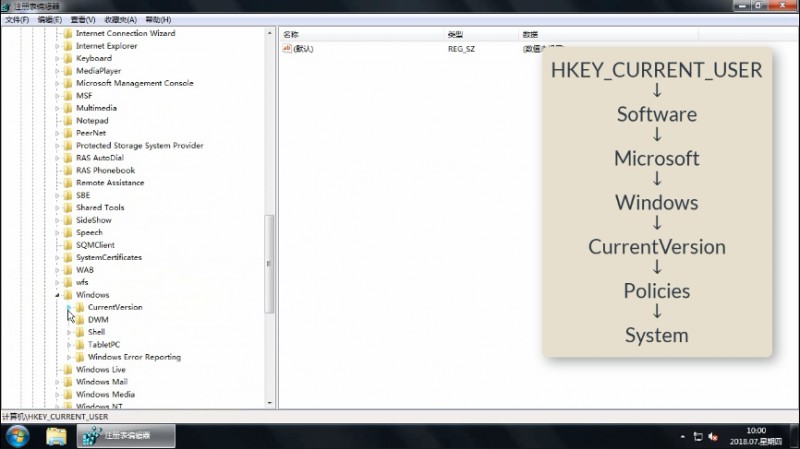The height and width of the screenshot is (449, 800).
Task: Click Registry Editor taskbar button
Action: point(126,436)
